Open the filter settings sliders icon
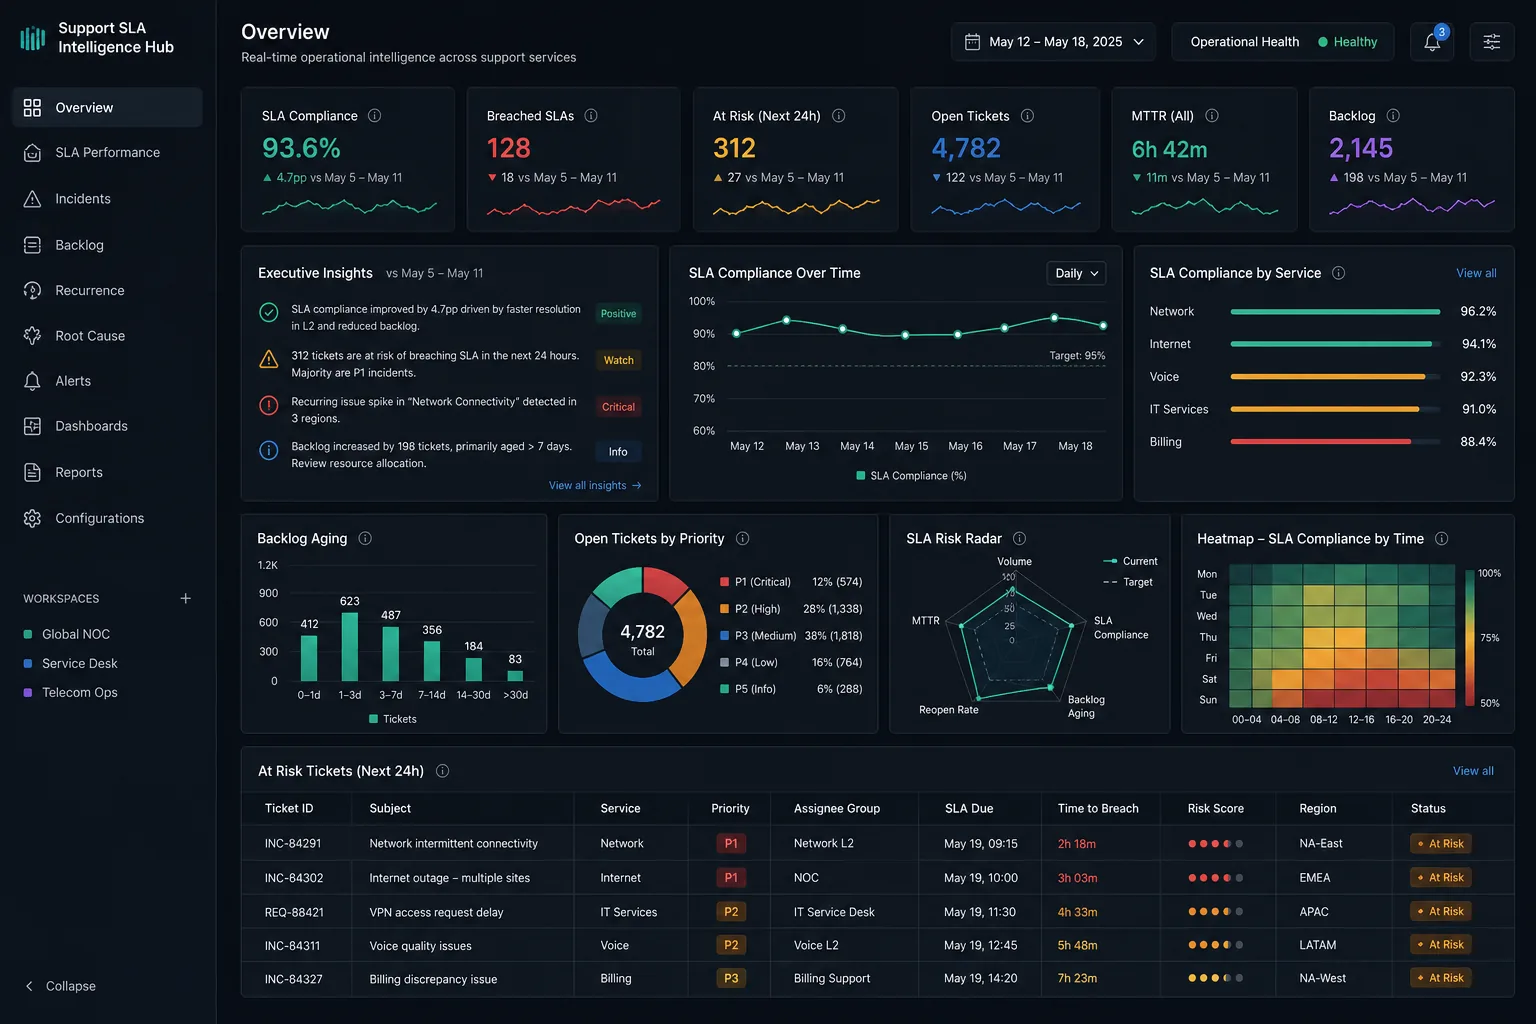 (1491, 42)
